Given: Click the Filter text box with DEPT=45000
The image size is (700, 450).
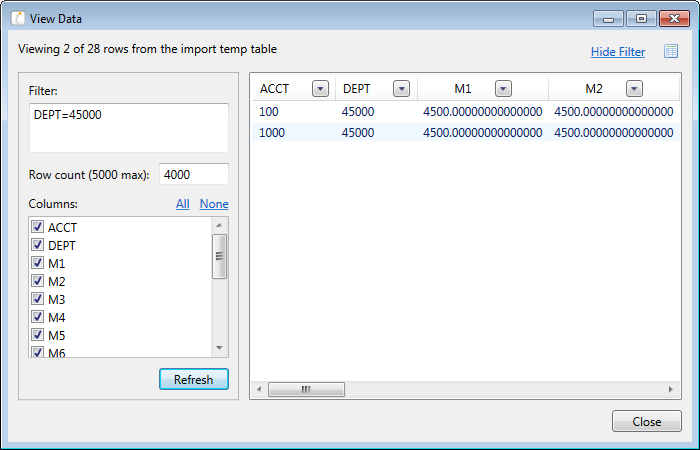Looking at the screenshot, I should pyautogui.click(x=129, y=128).
